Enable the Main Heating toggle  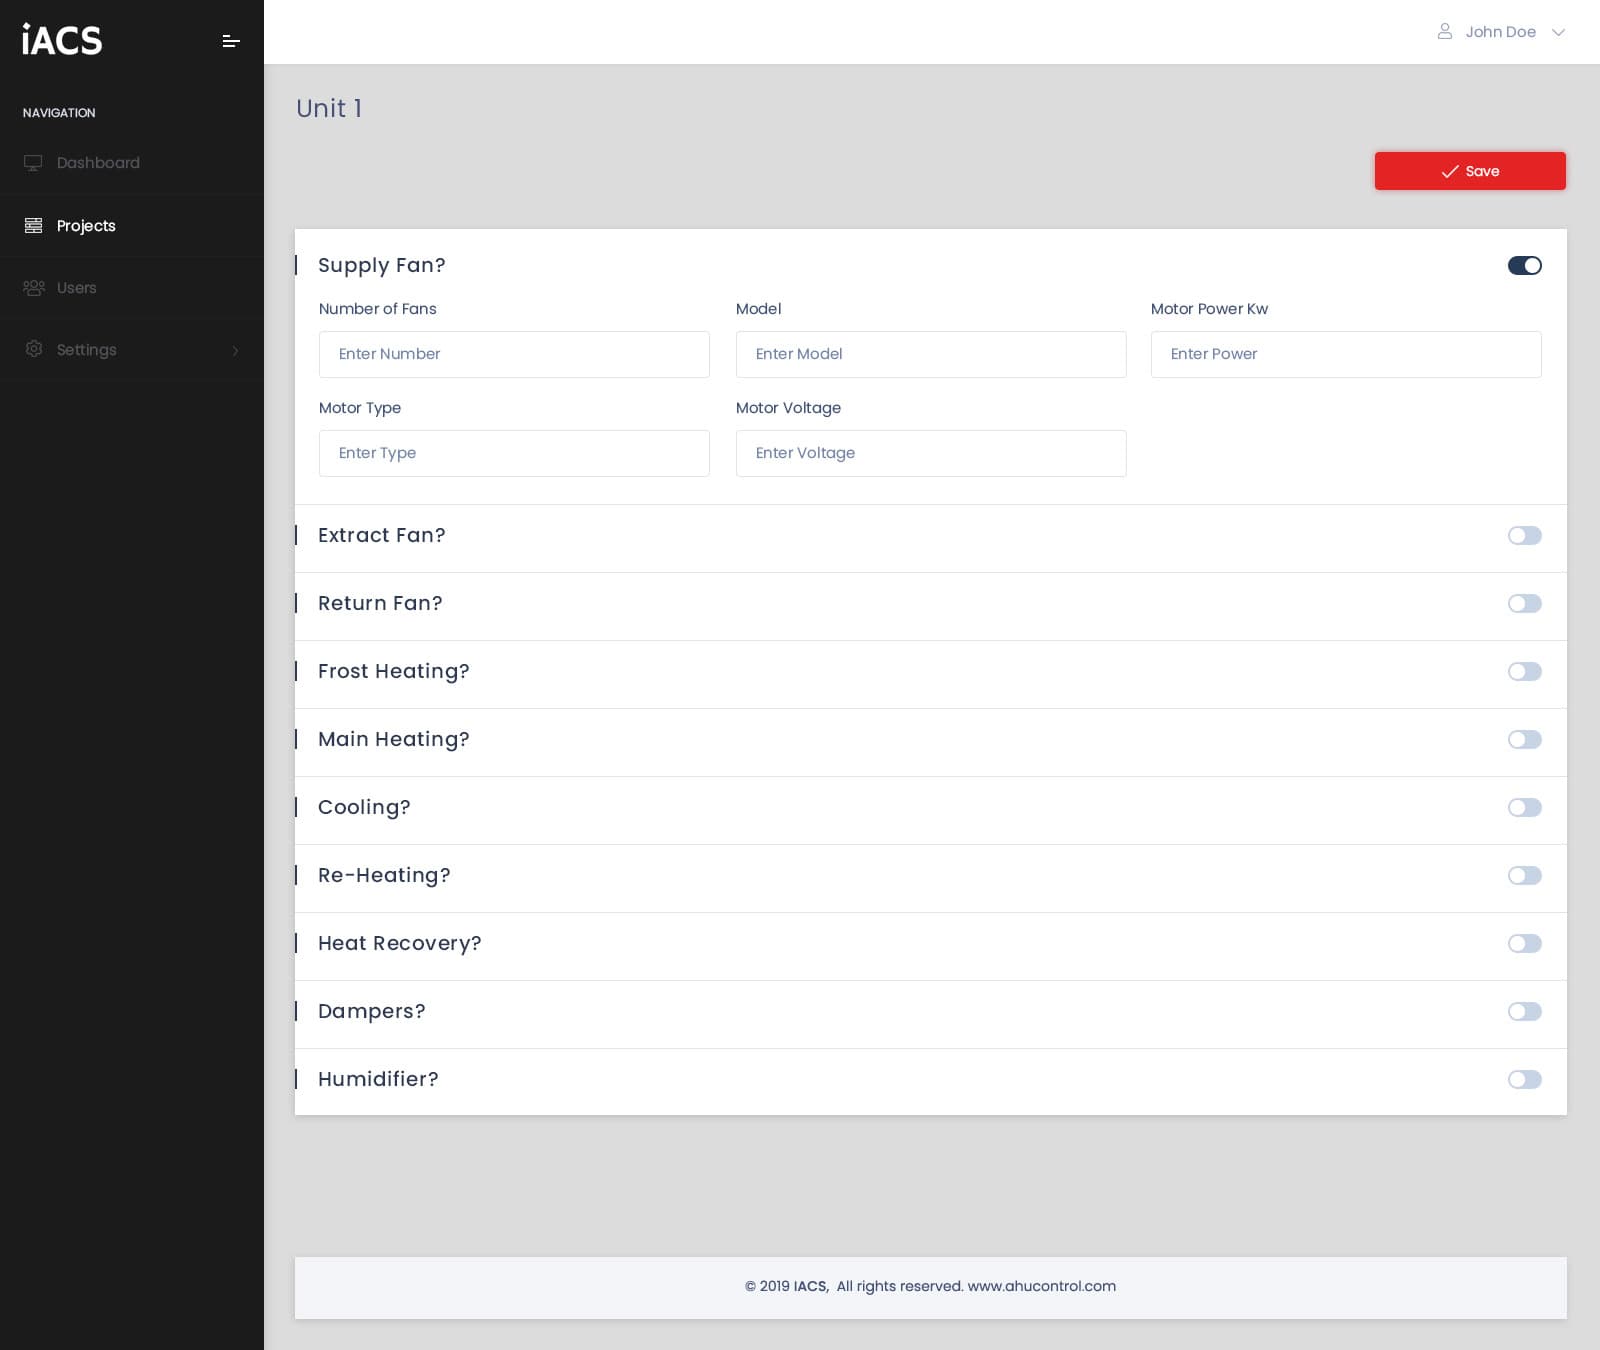pyautogui.click(x=1525, y=739)
